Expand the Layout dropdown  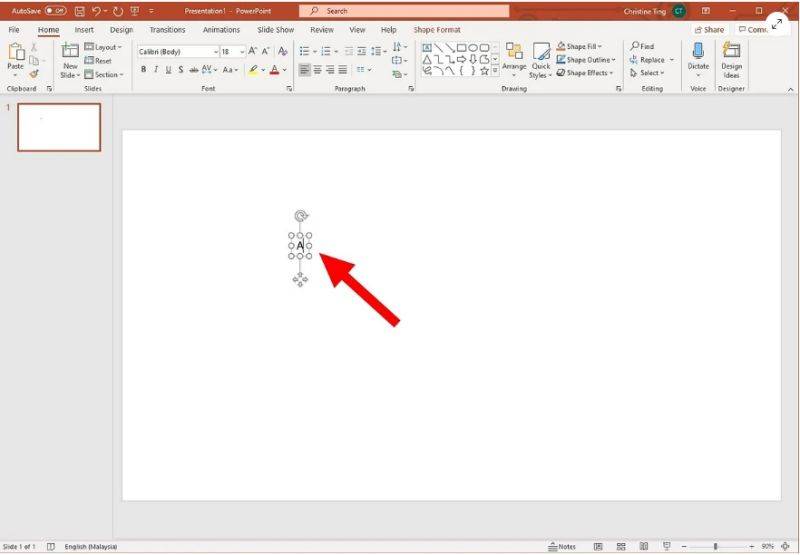click(x=103, y=47)
